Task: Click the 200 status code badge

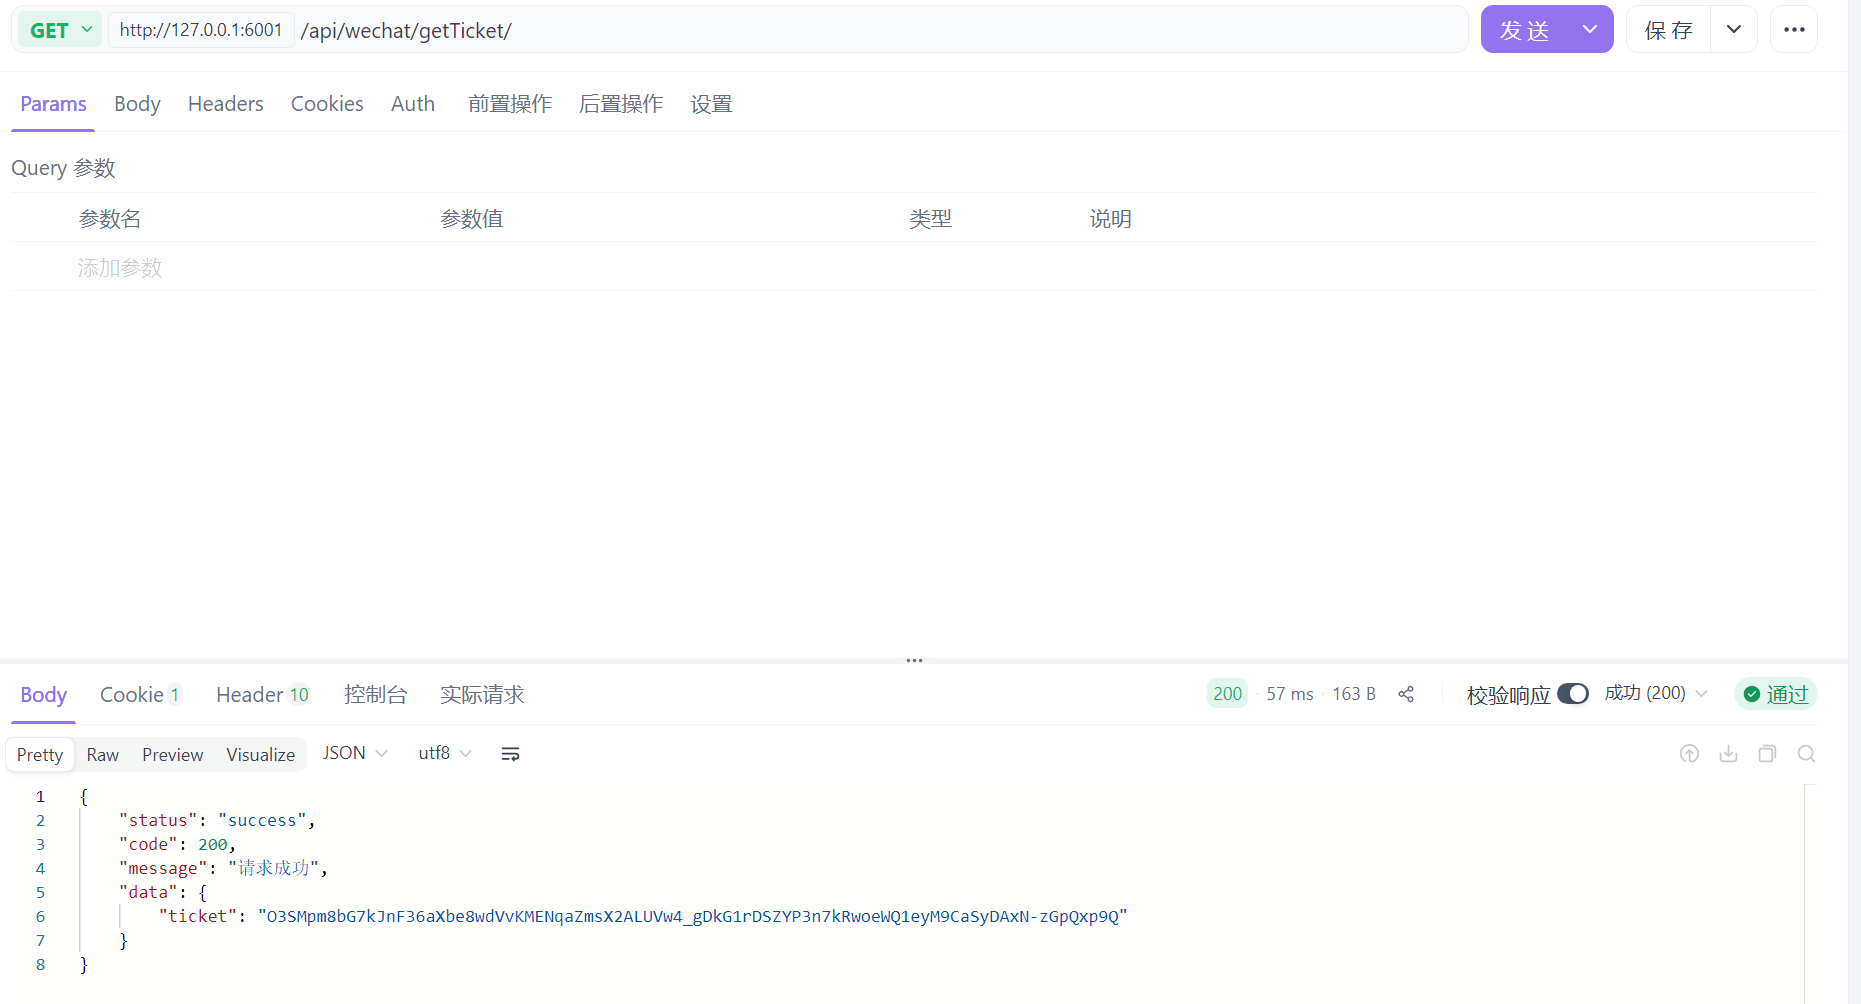Action: (1227, 693)
